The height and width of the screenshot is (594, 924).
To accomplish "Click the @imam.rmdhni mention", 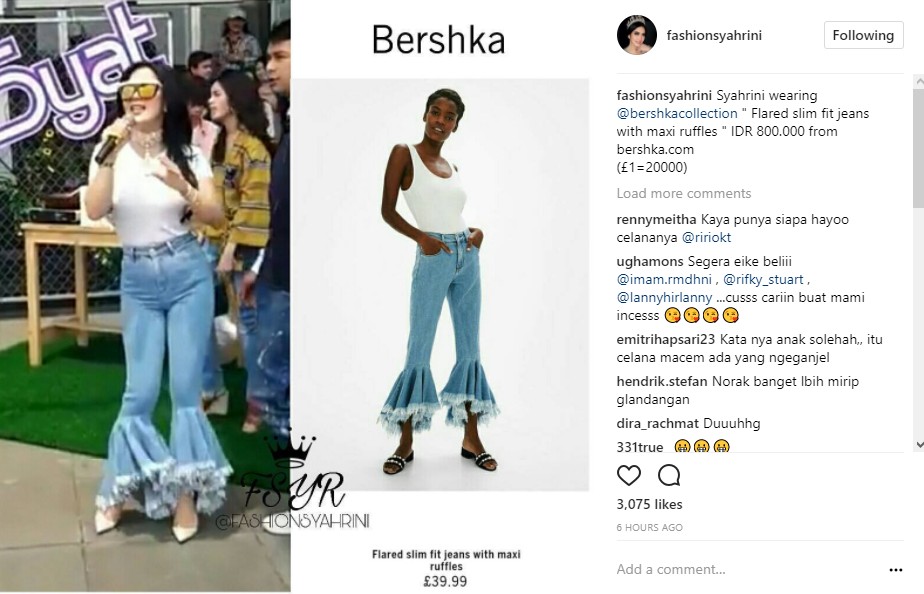I will point(664,279).
